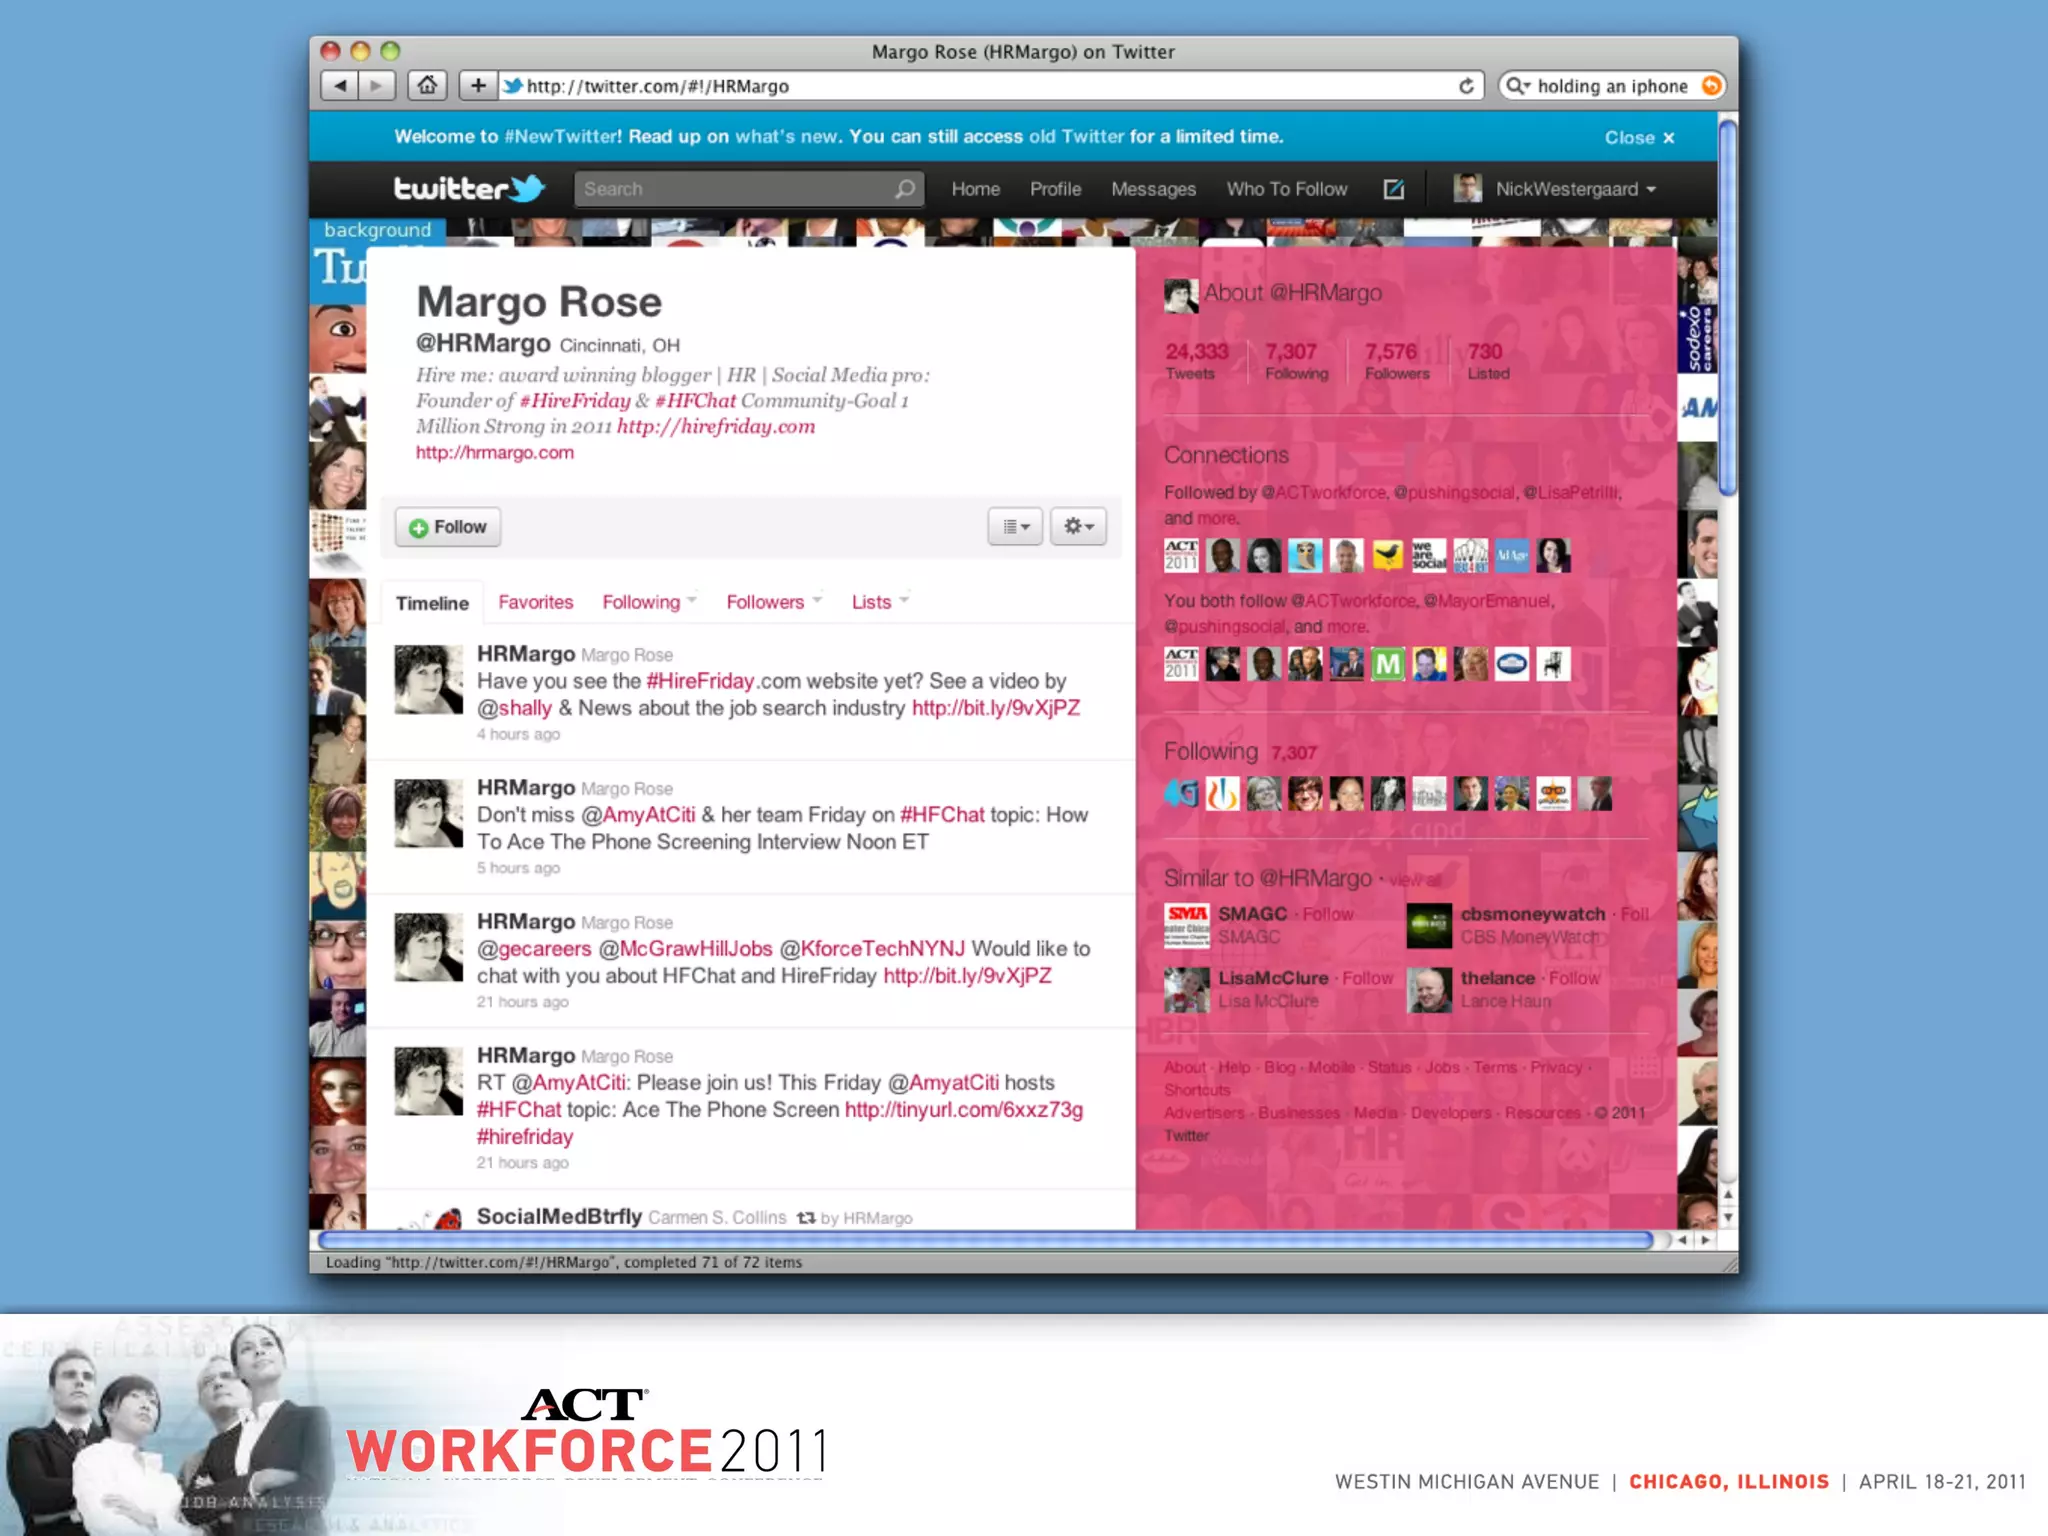Open the @MayorEmanuel mutual follow link
This screenshot has width=2048, height=1536.
tap(1487, 601)
